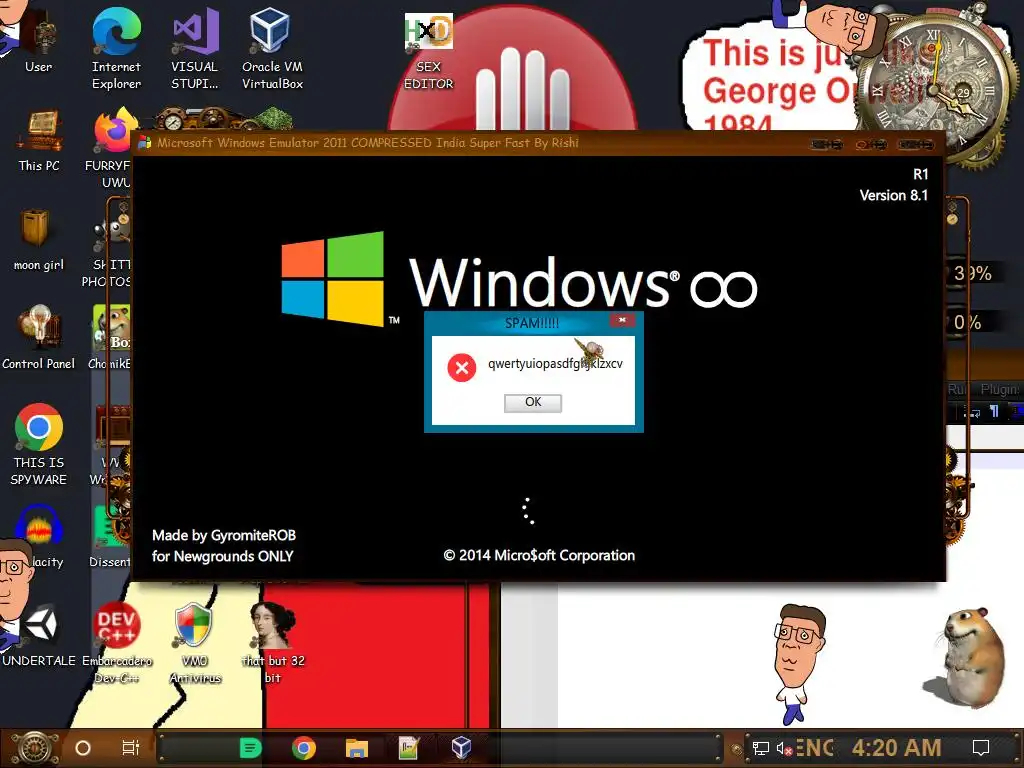This screenshot has height=768, width=1024.
Task: Click 'Made by GyromiteROB' text
Action: click(x=224, y=536)
